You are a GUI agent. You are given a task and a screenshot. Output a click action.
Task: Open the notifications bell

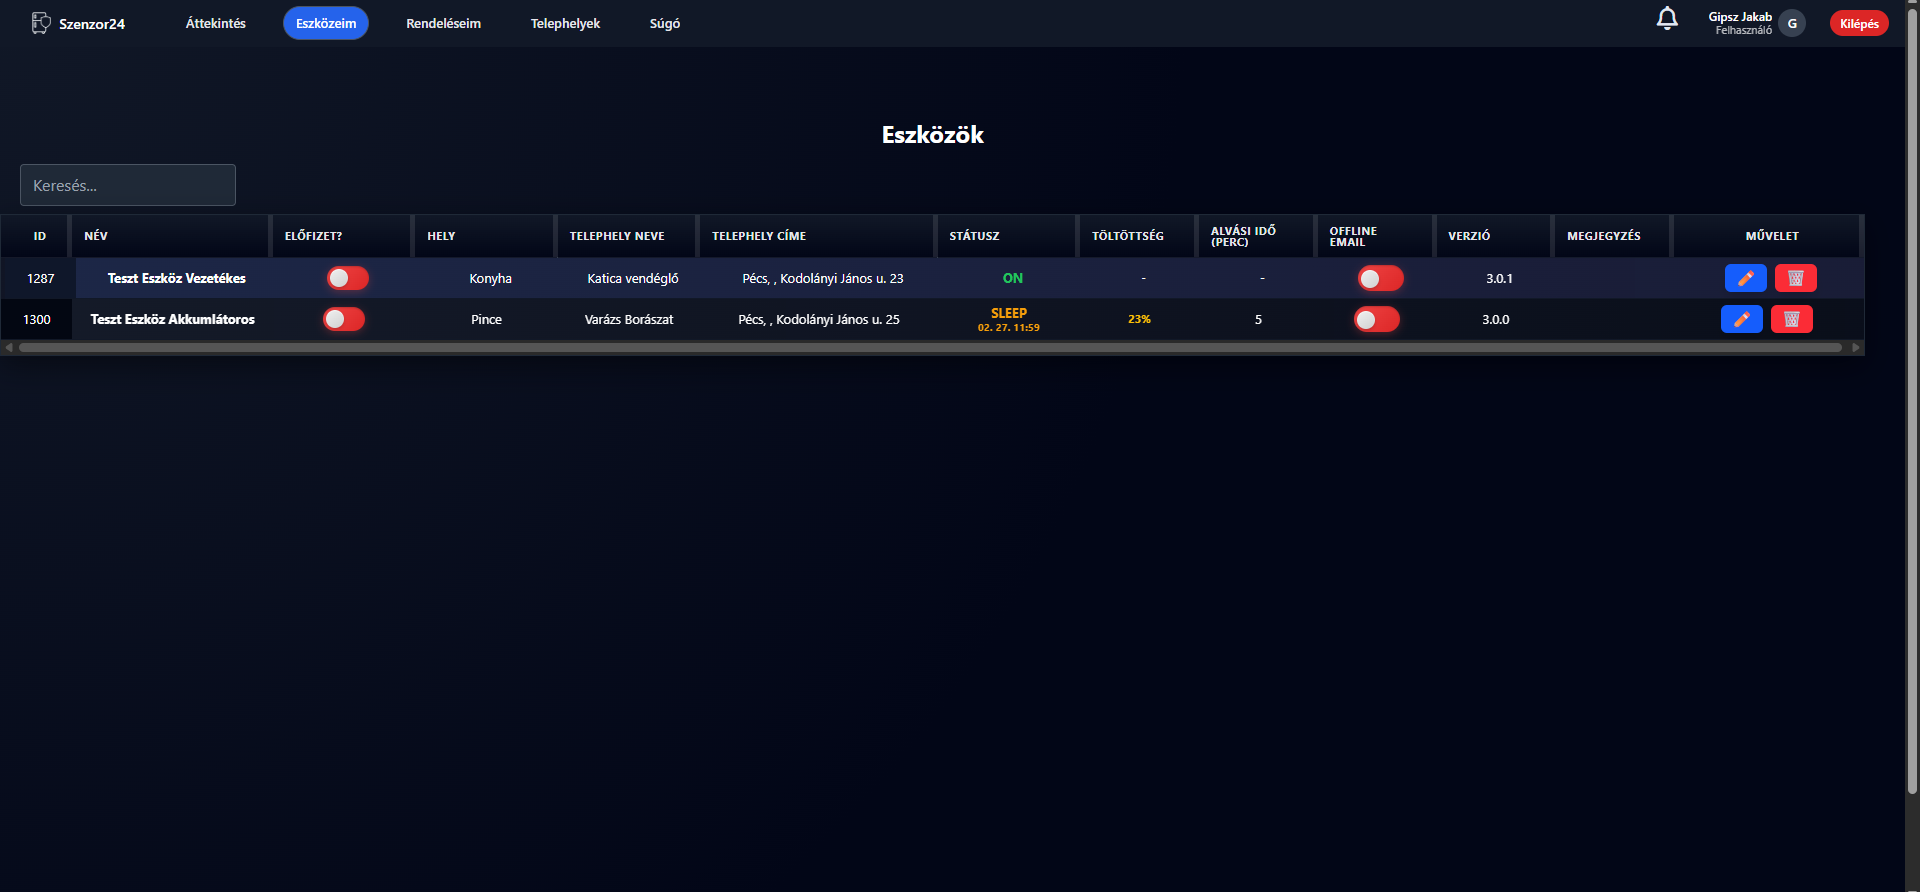tap(1667, 19)
